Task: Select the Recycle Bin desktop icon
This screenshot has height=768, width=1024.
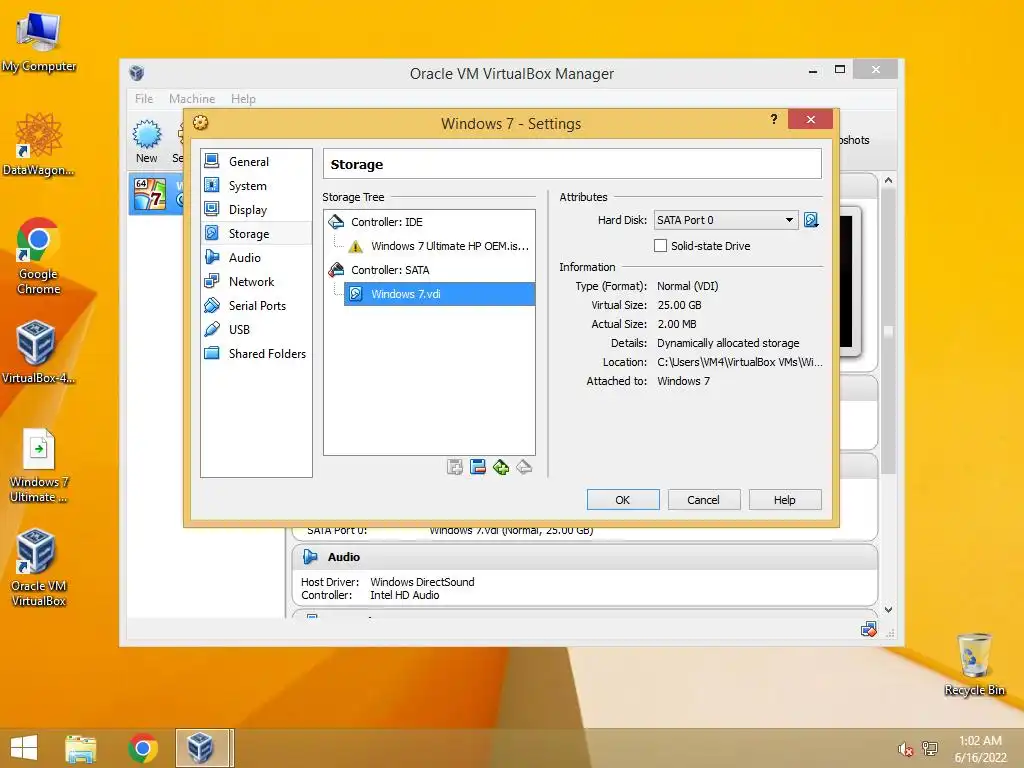Action: pos(975,664)
